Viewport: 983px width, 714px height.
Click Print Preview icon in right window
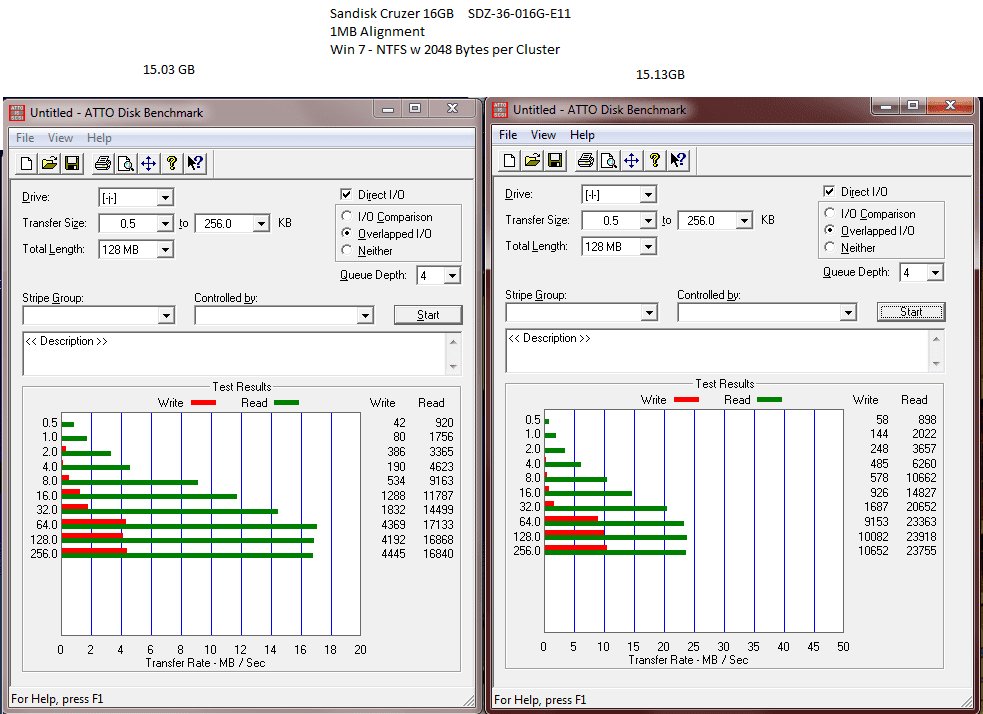coord(609,160)
